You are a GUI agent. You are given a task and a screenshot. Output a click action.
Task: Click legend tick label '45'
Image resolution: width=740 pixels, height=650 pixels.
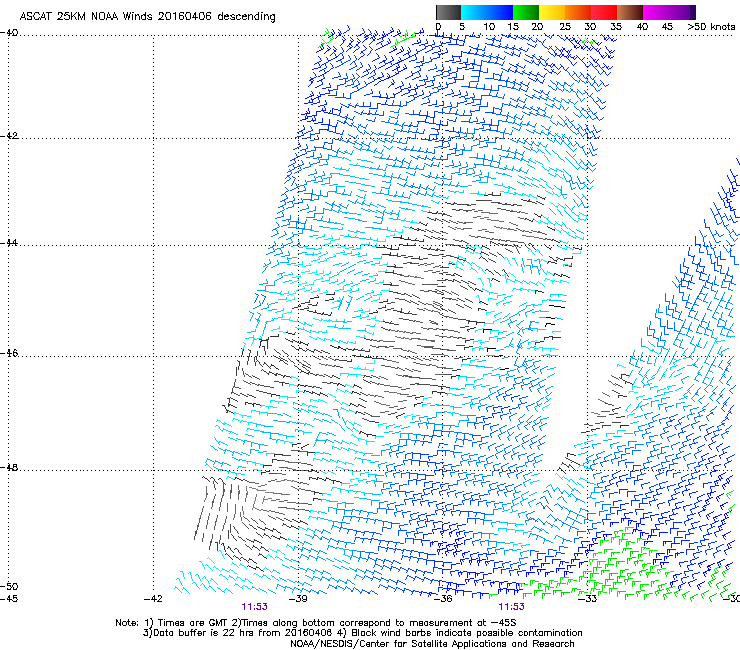click(667, 26)
